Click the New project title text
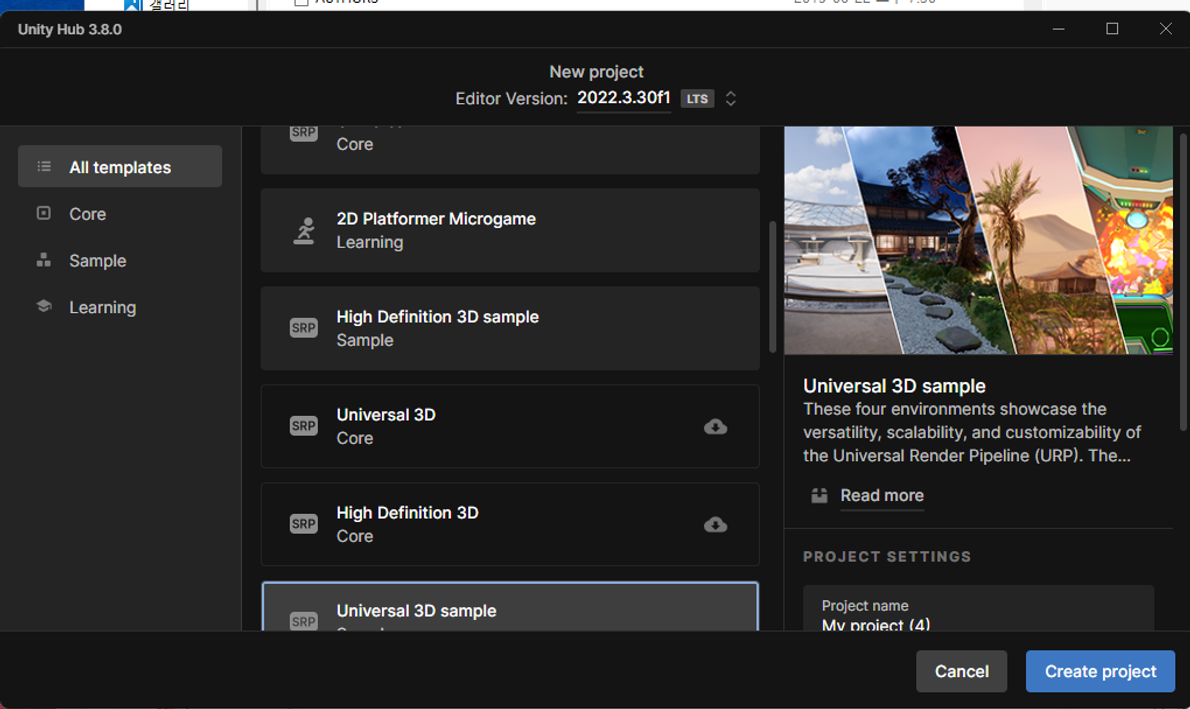Viewport: 1190px width, 709px height. click(x=597, y=71)
